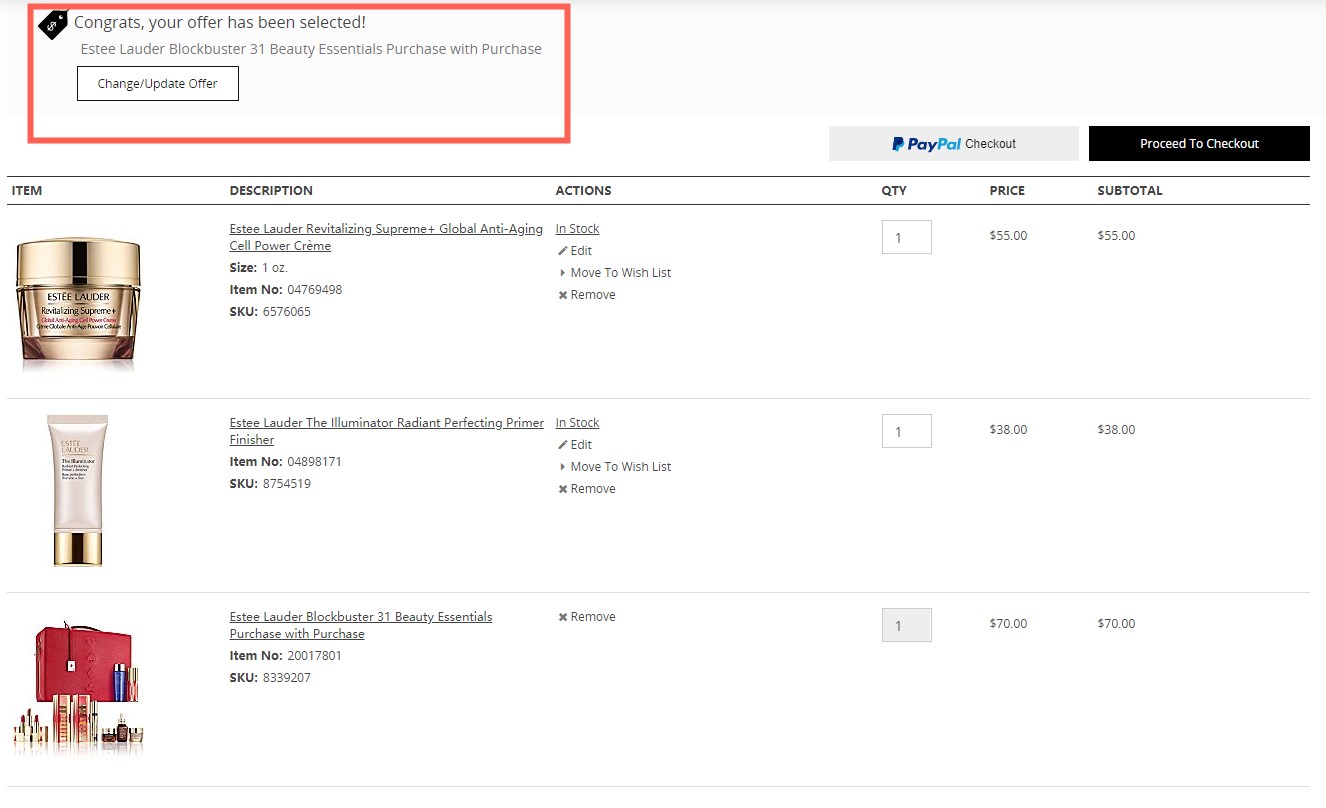Click the QTY column header

[x=894, y=191]
